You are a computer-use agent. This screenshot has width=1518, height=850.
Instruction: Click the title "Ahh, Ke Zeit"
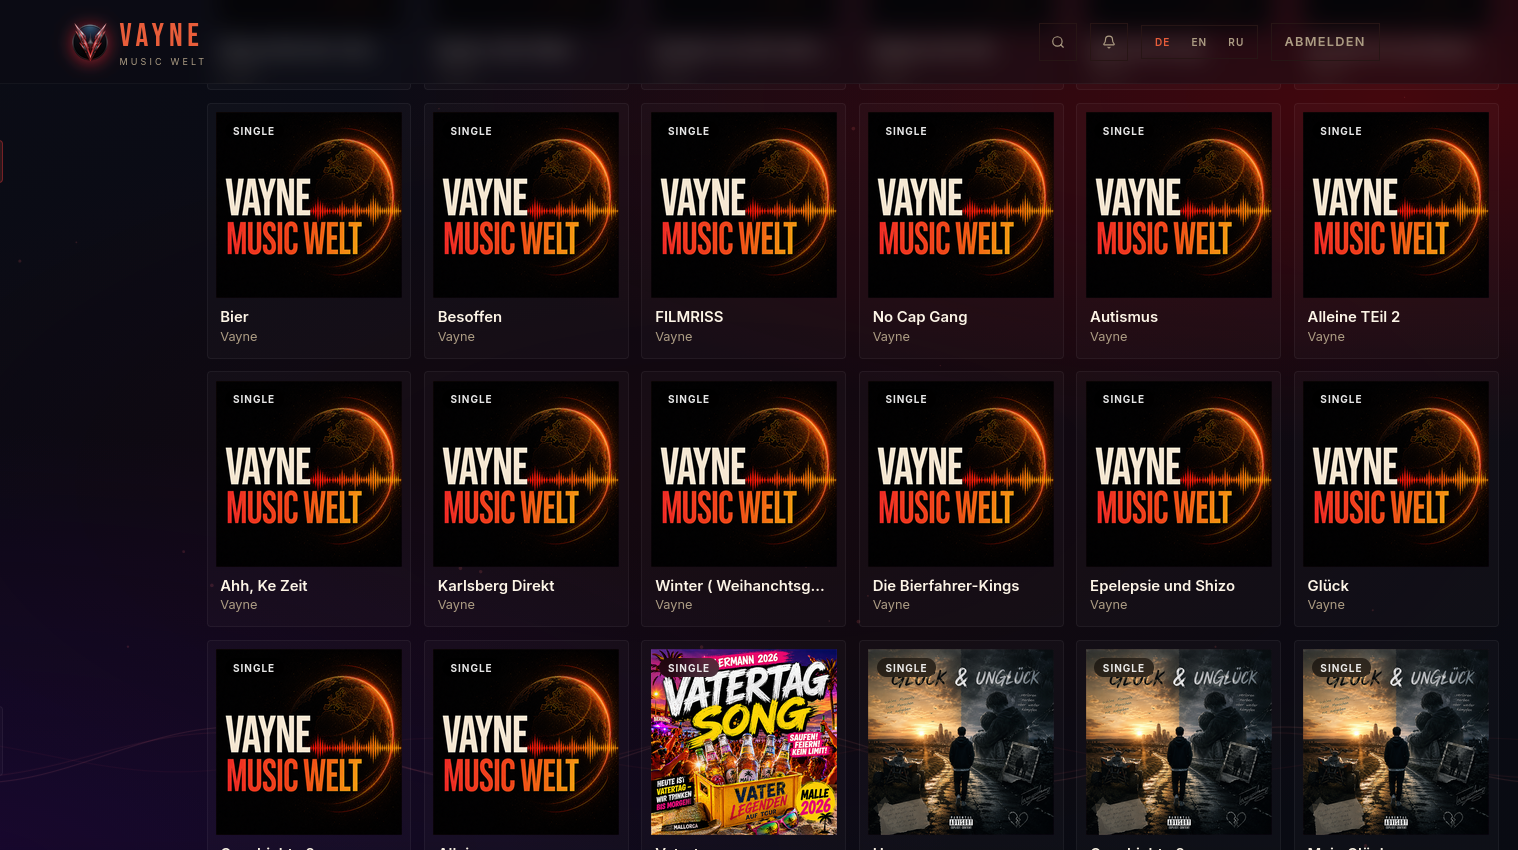(x=264, y=586)
